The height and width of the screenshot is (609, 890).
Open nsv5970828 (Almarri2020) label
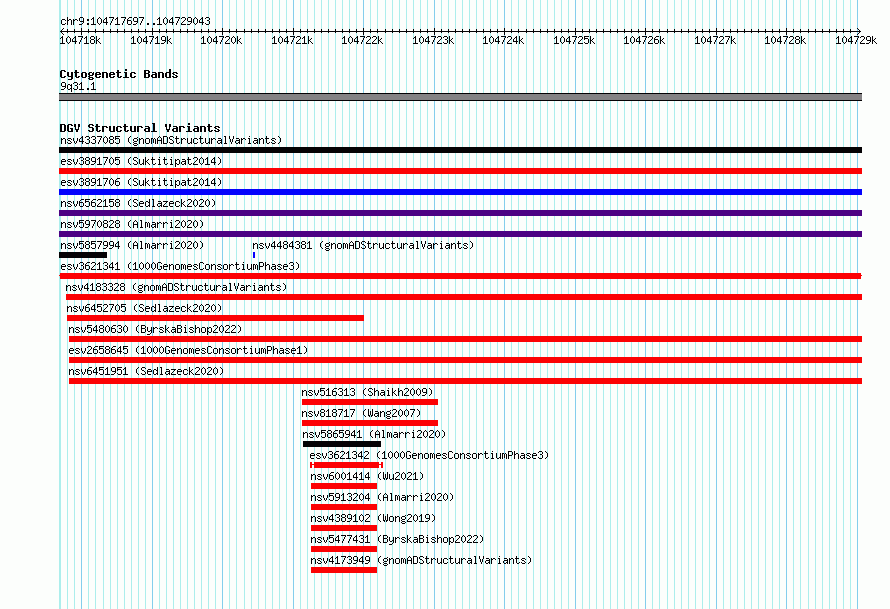[x=132, y=224]
